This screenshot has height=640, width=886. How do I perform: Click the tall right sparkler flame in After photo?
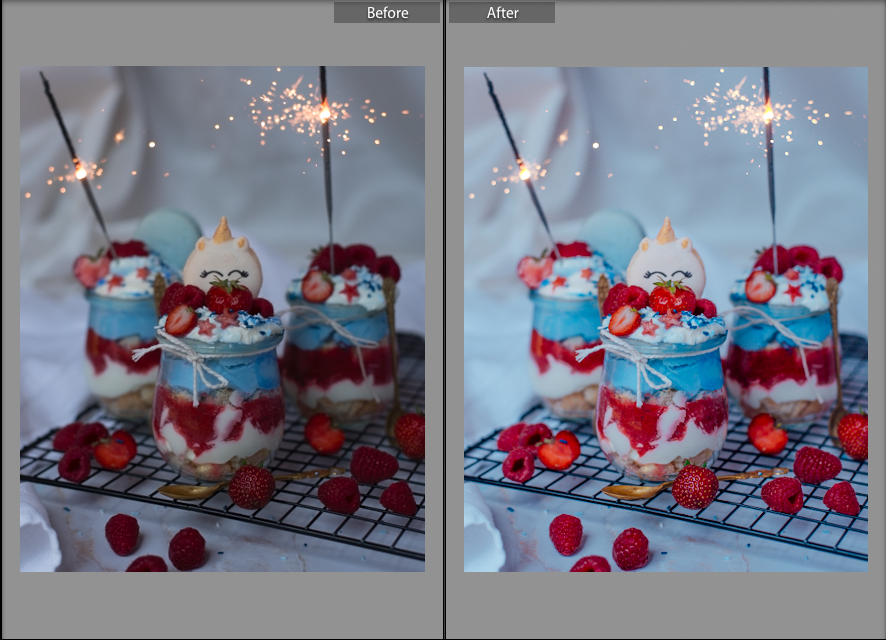768,112
